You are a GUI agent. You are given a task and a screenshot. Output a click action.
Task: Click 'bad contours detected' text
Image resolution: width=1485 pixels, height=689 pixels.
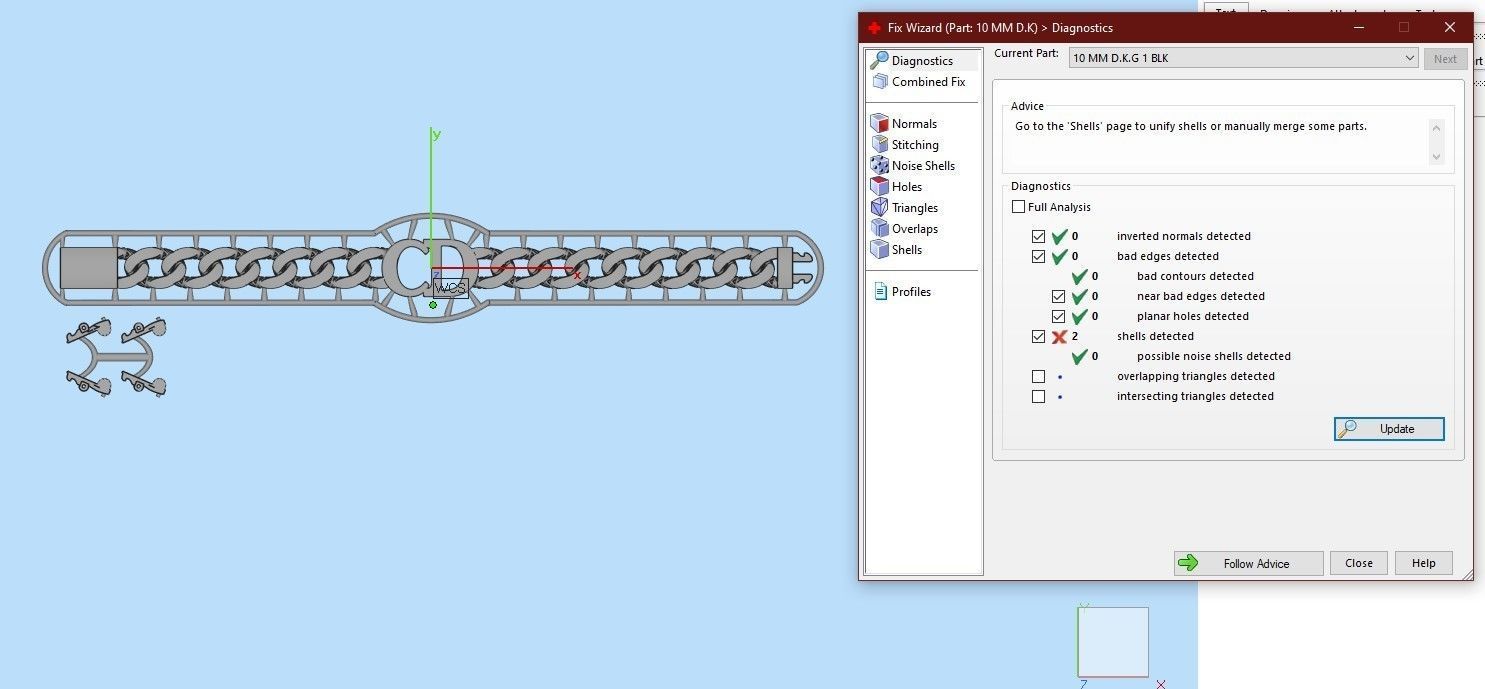click(x=1195, y=276)
